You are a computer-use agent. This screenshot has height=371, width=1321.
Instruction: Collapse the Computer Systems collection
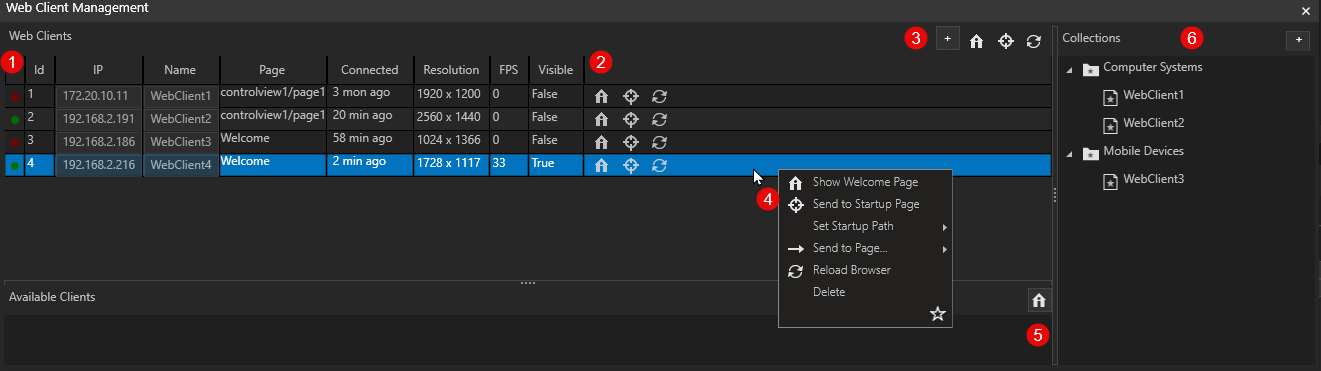click(x=1069, y=70)
